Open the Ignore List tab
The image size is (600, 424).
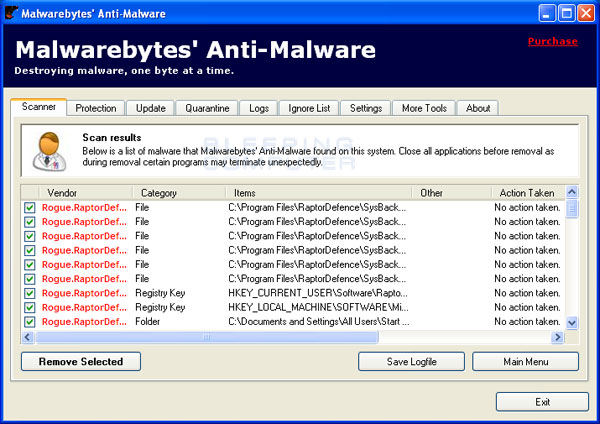pyautogui.click(x=309, y=108)
